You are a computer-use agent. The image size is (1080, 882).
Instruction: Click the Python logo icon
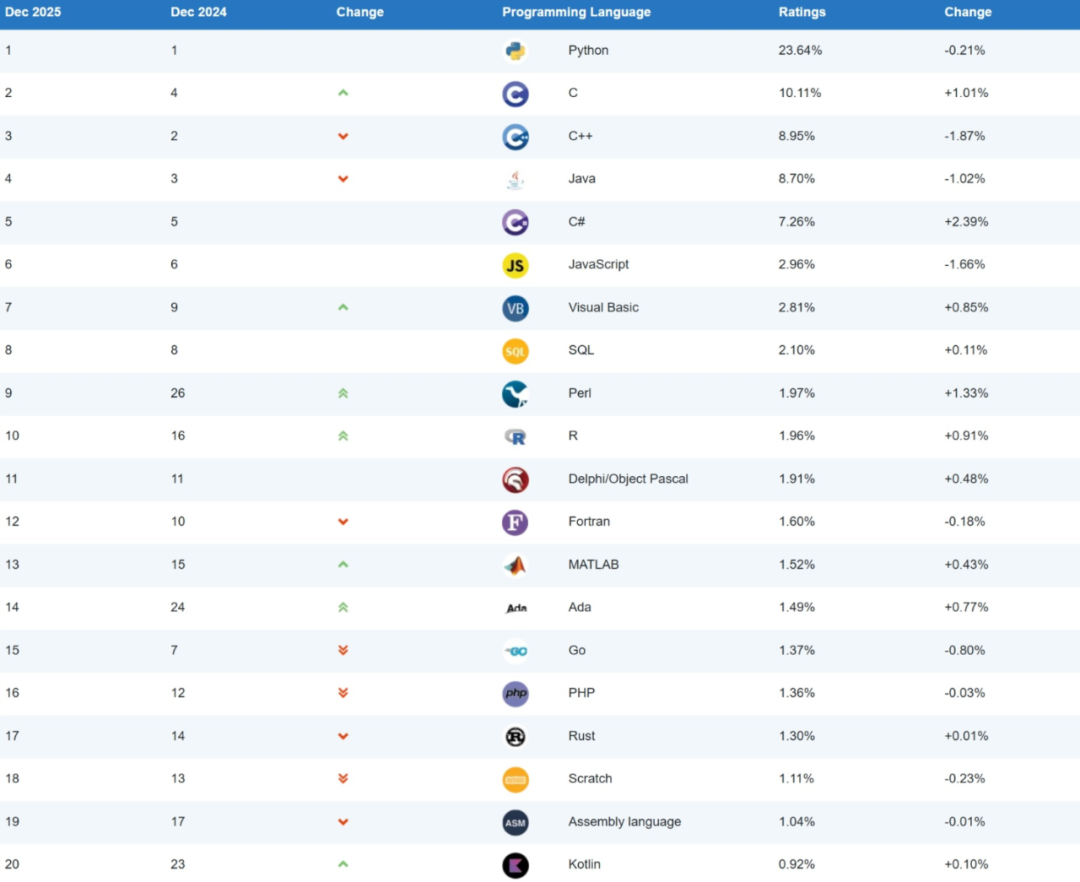tap(515, 51)
